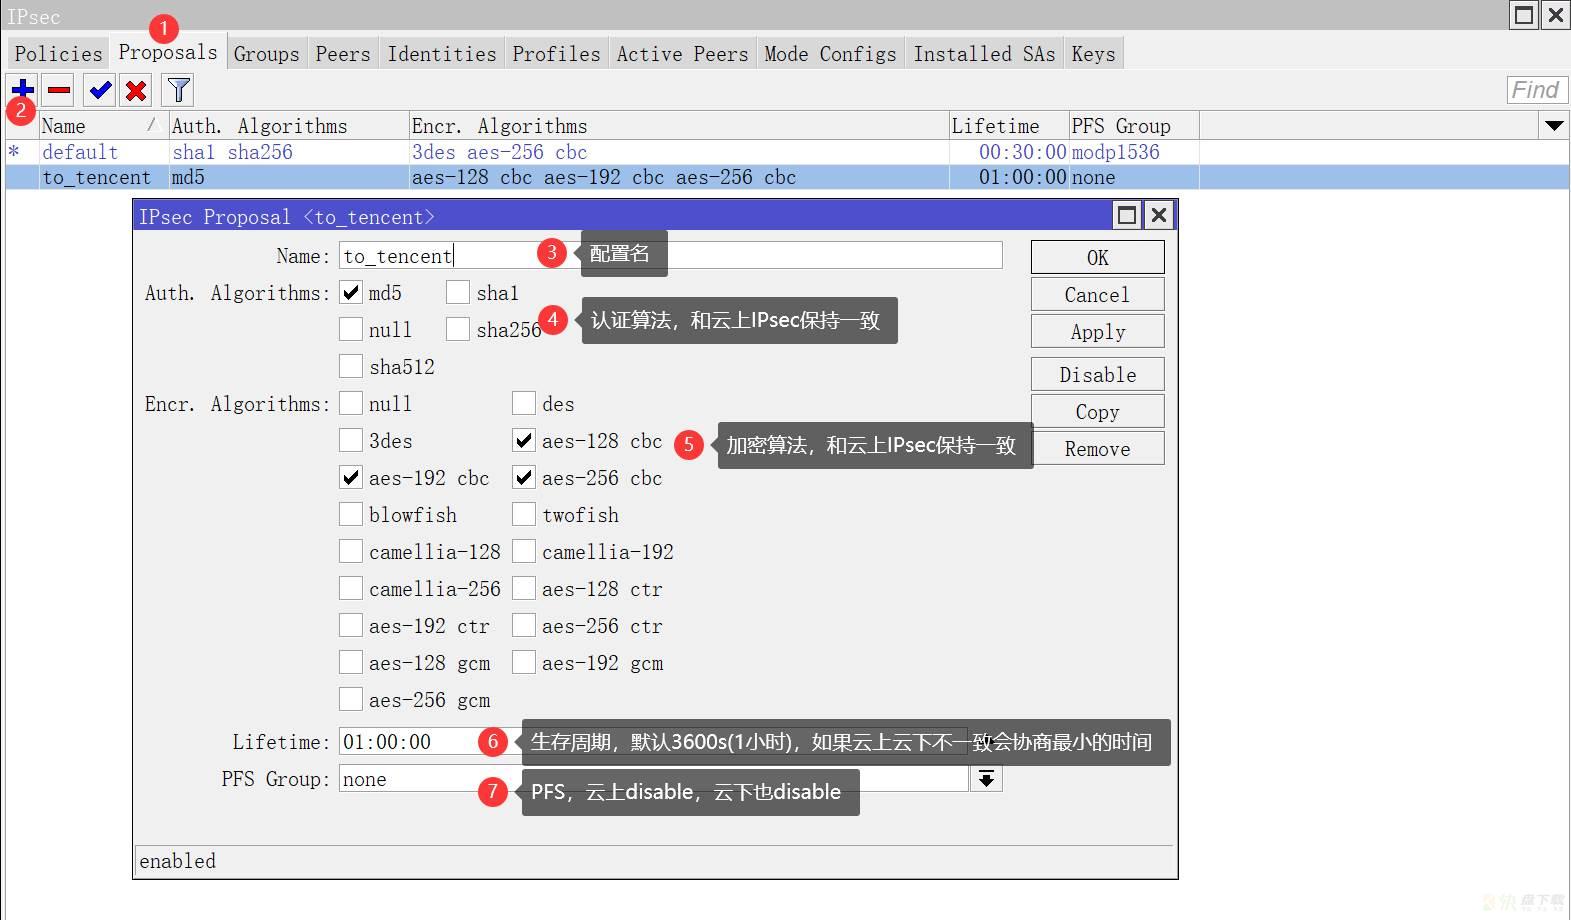The width and height of the screenshot is (1571, 920).
Task: Check the aes-256 ctr option
Action: 524,625
